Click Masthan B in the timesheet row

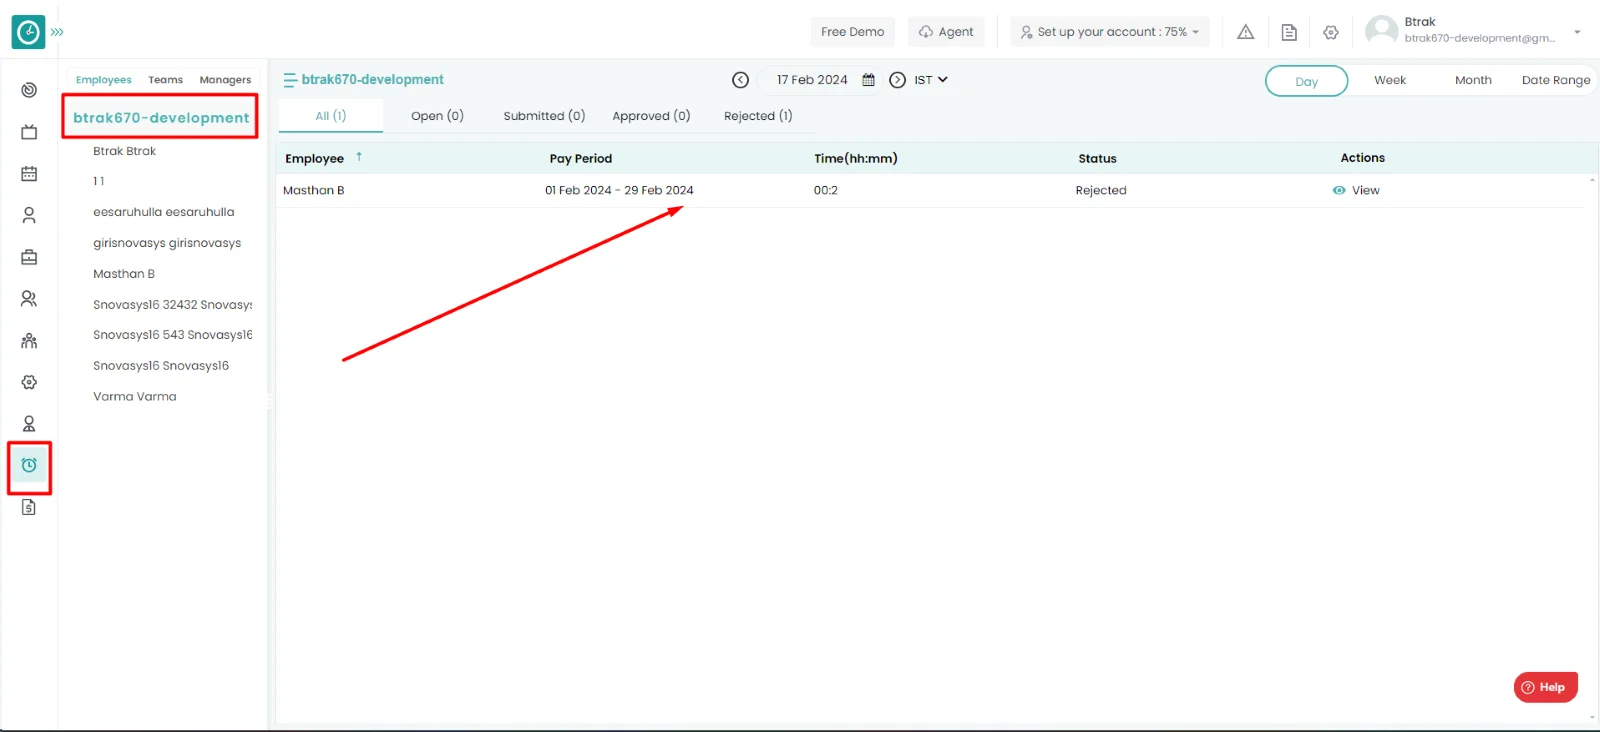coord(313,190)
